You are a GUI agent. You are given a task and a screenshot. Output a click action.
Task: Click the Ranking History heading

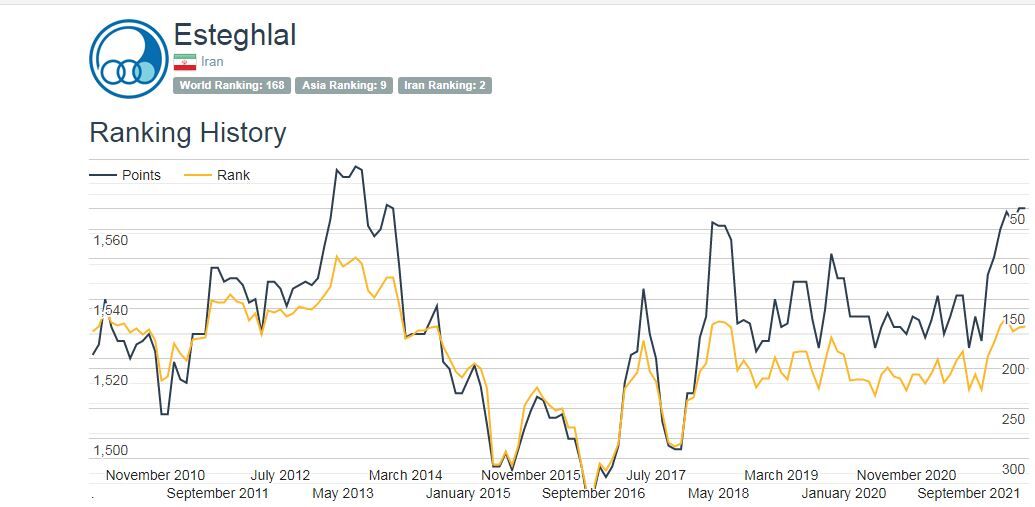coord(188,133)
